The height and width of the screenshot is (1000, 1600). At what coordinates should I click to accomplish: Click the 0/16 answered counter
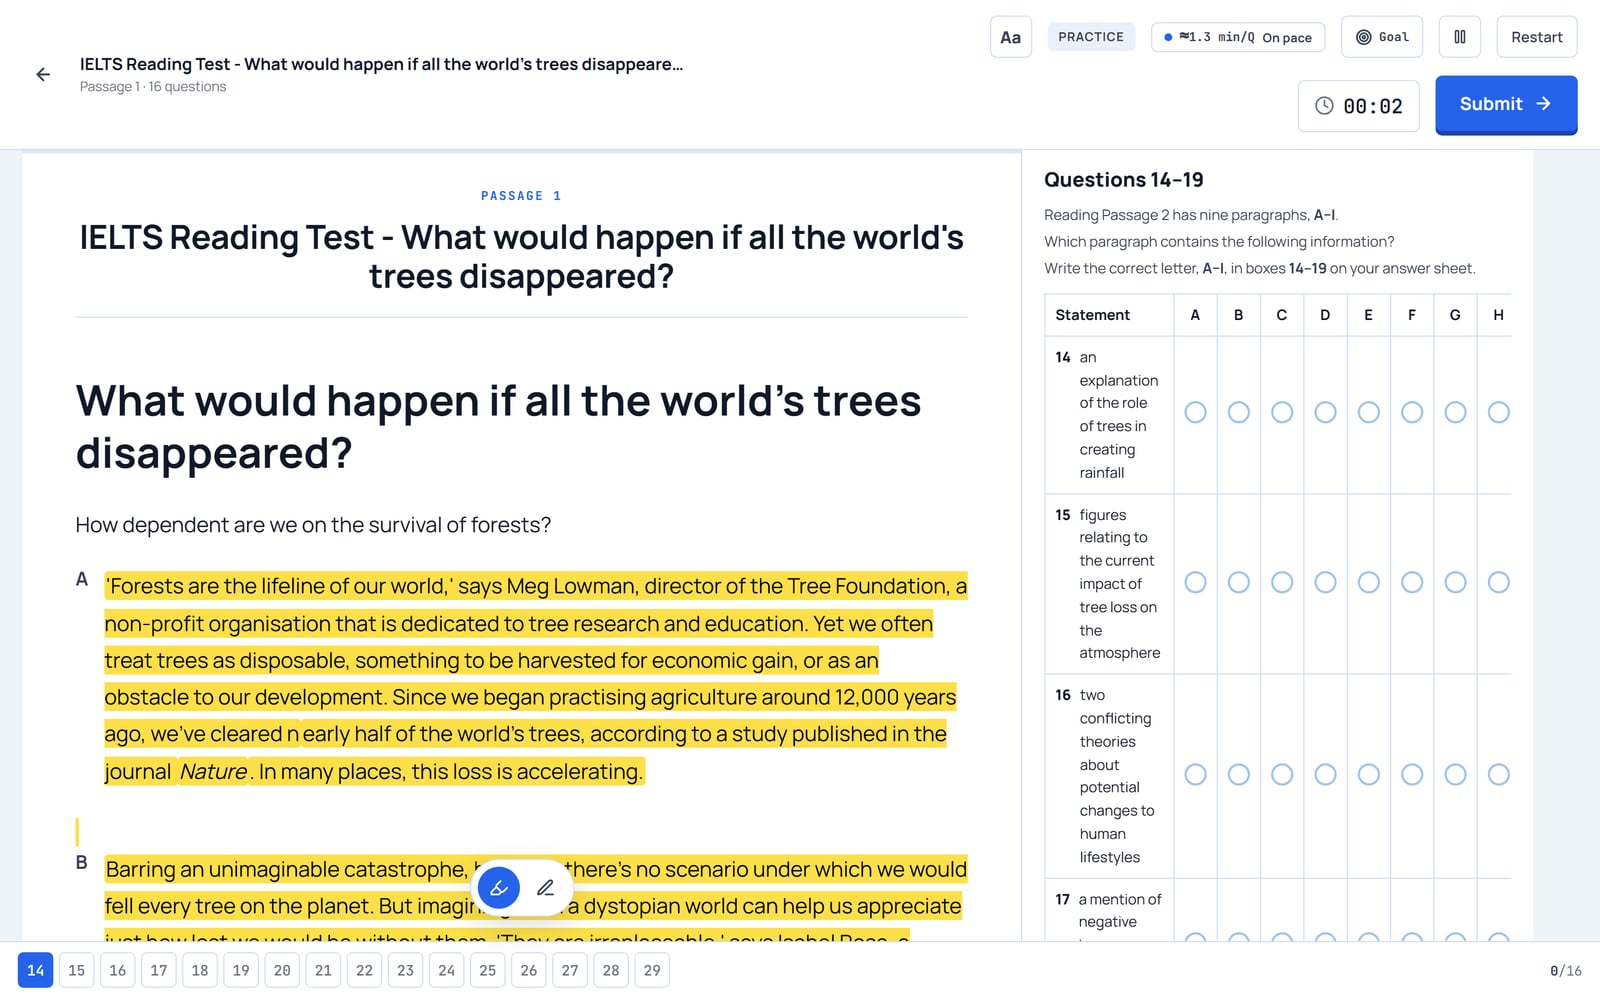[x=1565, y=971]
